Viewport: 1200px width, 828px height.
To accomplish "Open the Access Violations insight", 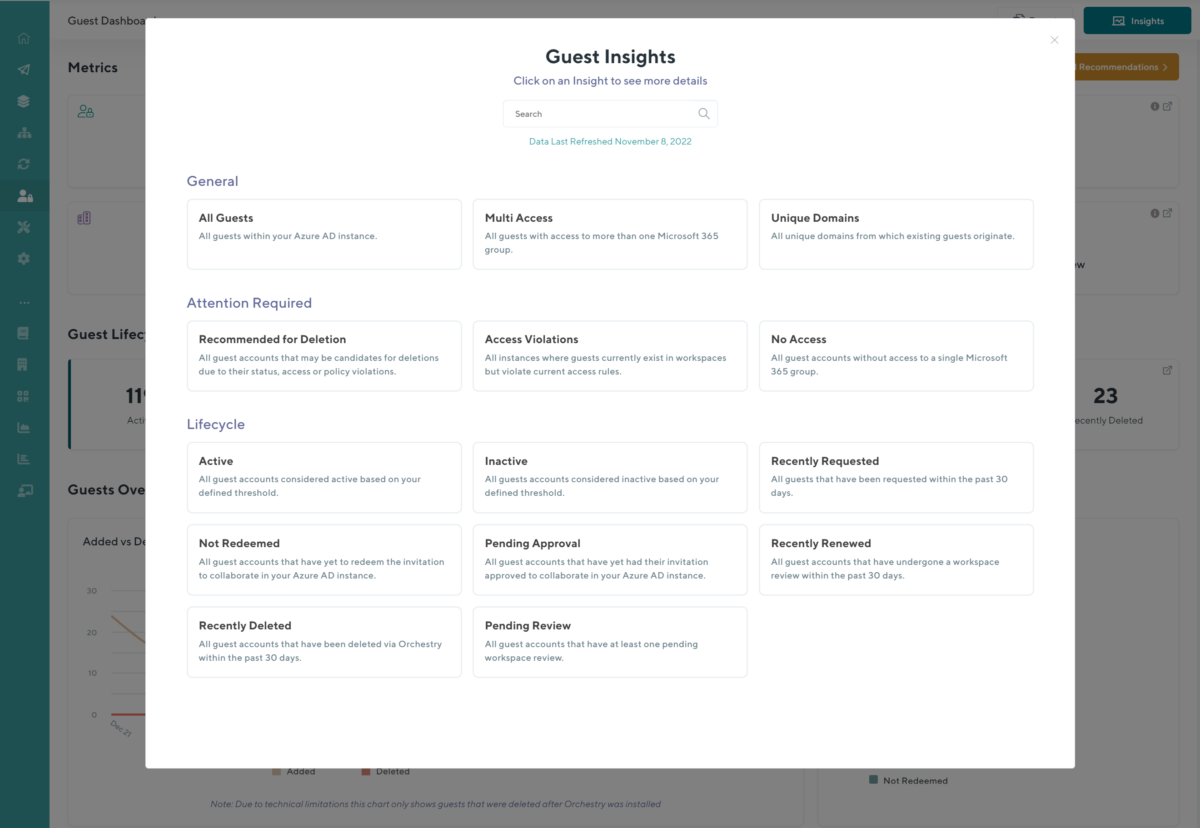I will pos(610,356).
